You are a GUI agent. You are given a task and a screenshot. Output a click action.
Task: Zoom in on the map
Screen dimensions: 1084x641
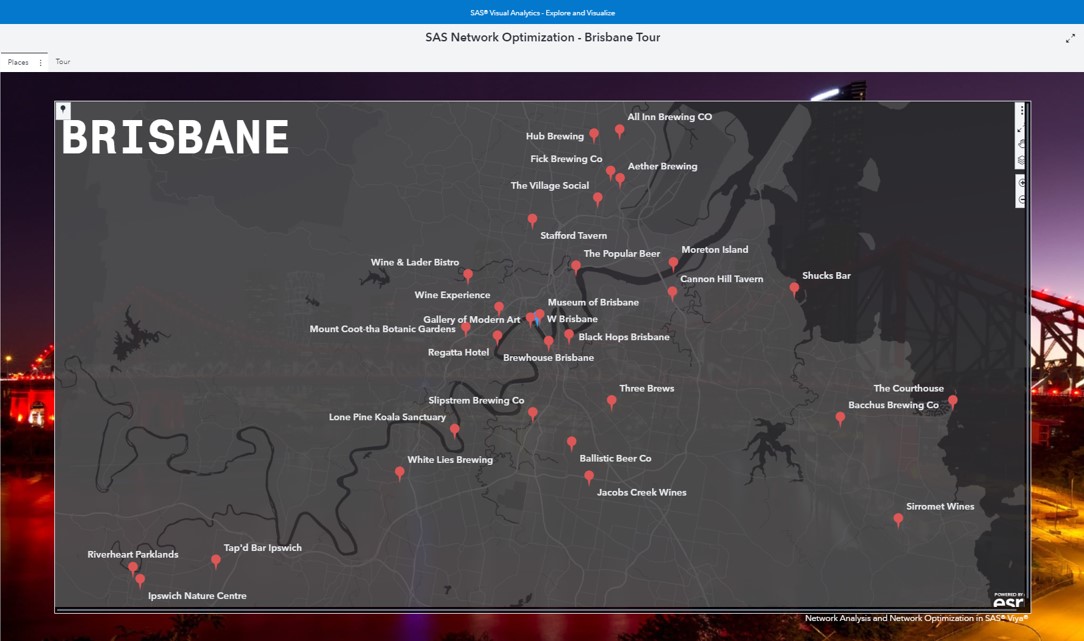click(x=1021, y=183)
